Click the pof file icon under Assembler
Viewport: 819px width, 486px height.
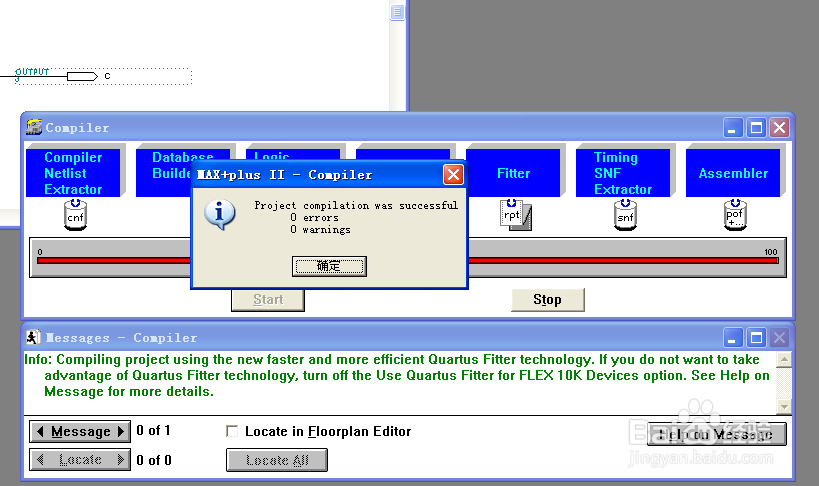pos(735,215)
